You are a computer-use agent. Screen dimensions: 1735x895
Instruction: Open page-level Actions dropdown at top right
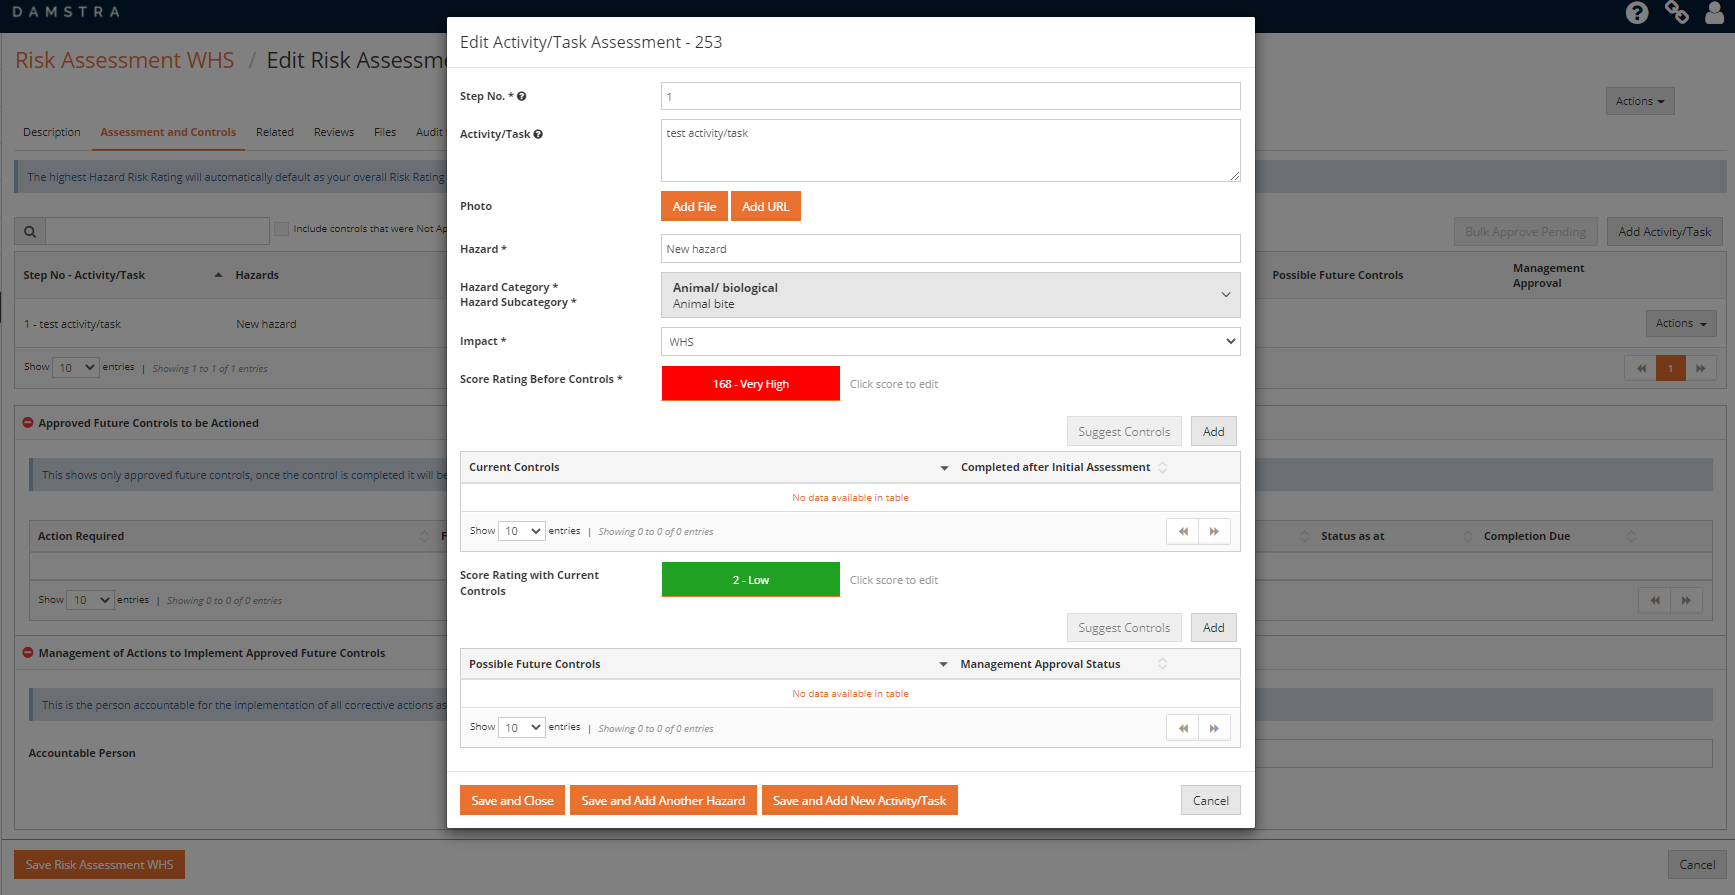point(1640,101)
